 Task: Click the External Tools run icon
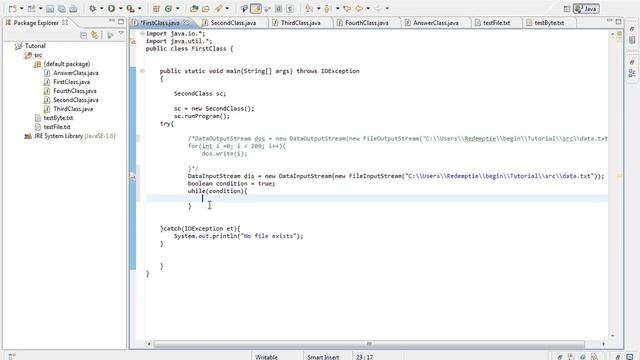131,8
